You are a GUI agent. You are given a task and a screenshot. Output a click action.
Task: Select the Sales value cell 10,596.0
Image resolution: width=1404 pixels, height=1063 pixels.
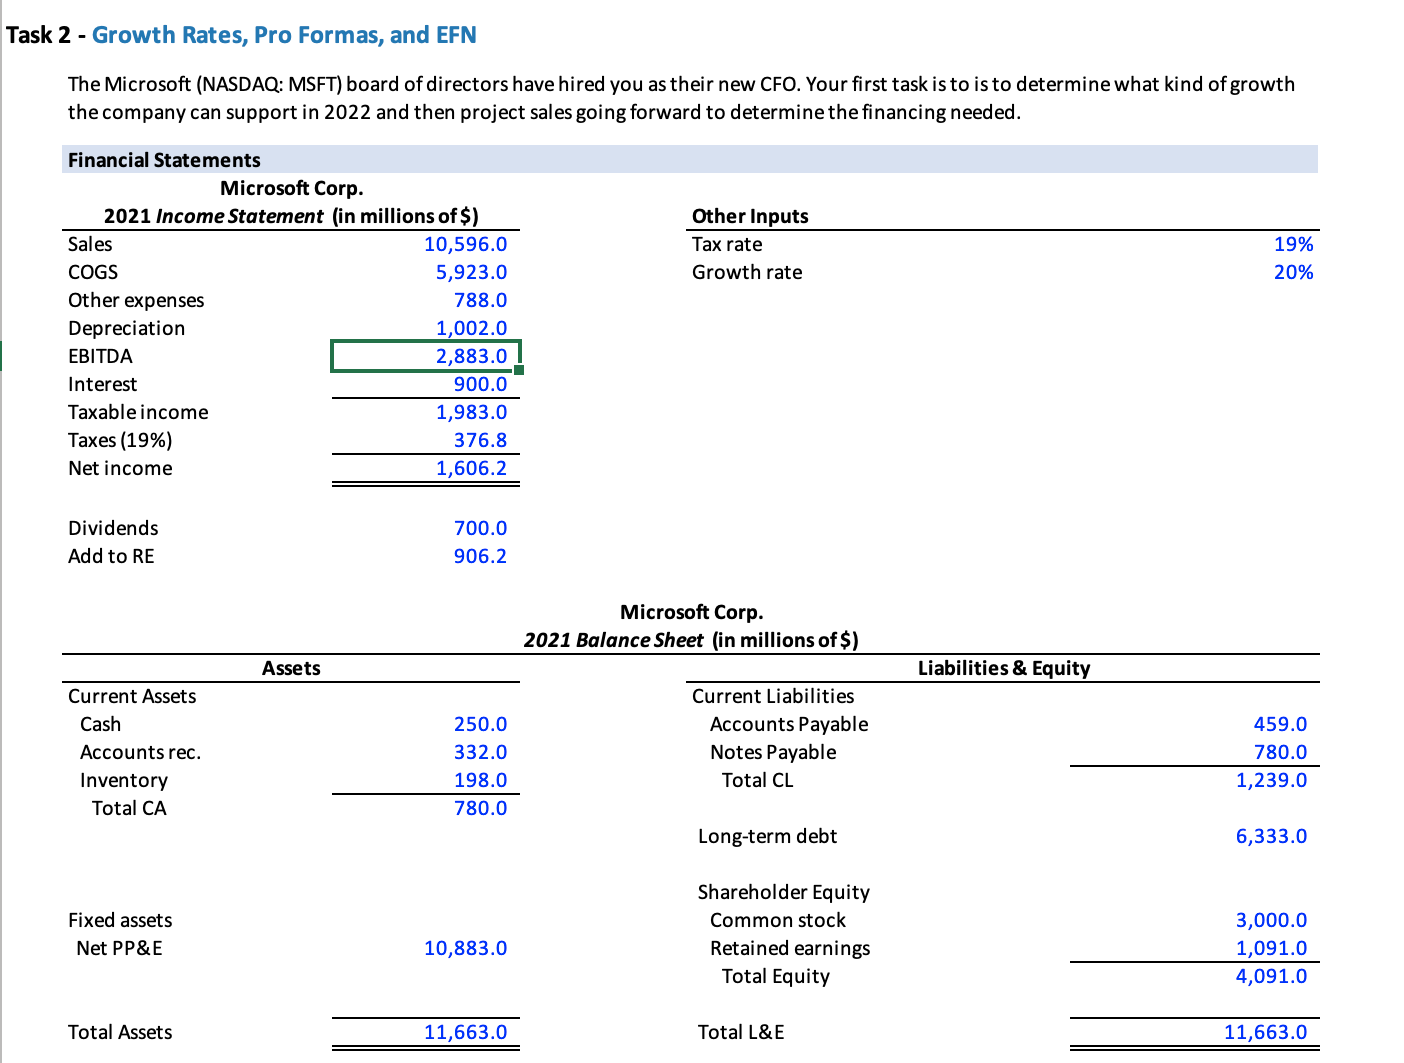click(466, 244)
